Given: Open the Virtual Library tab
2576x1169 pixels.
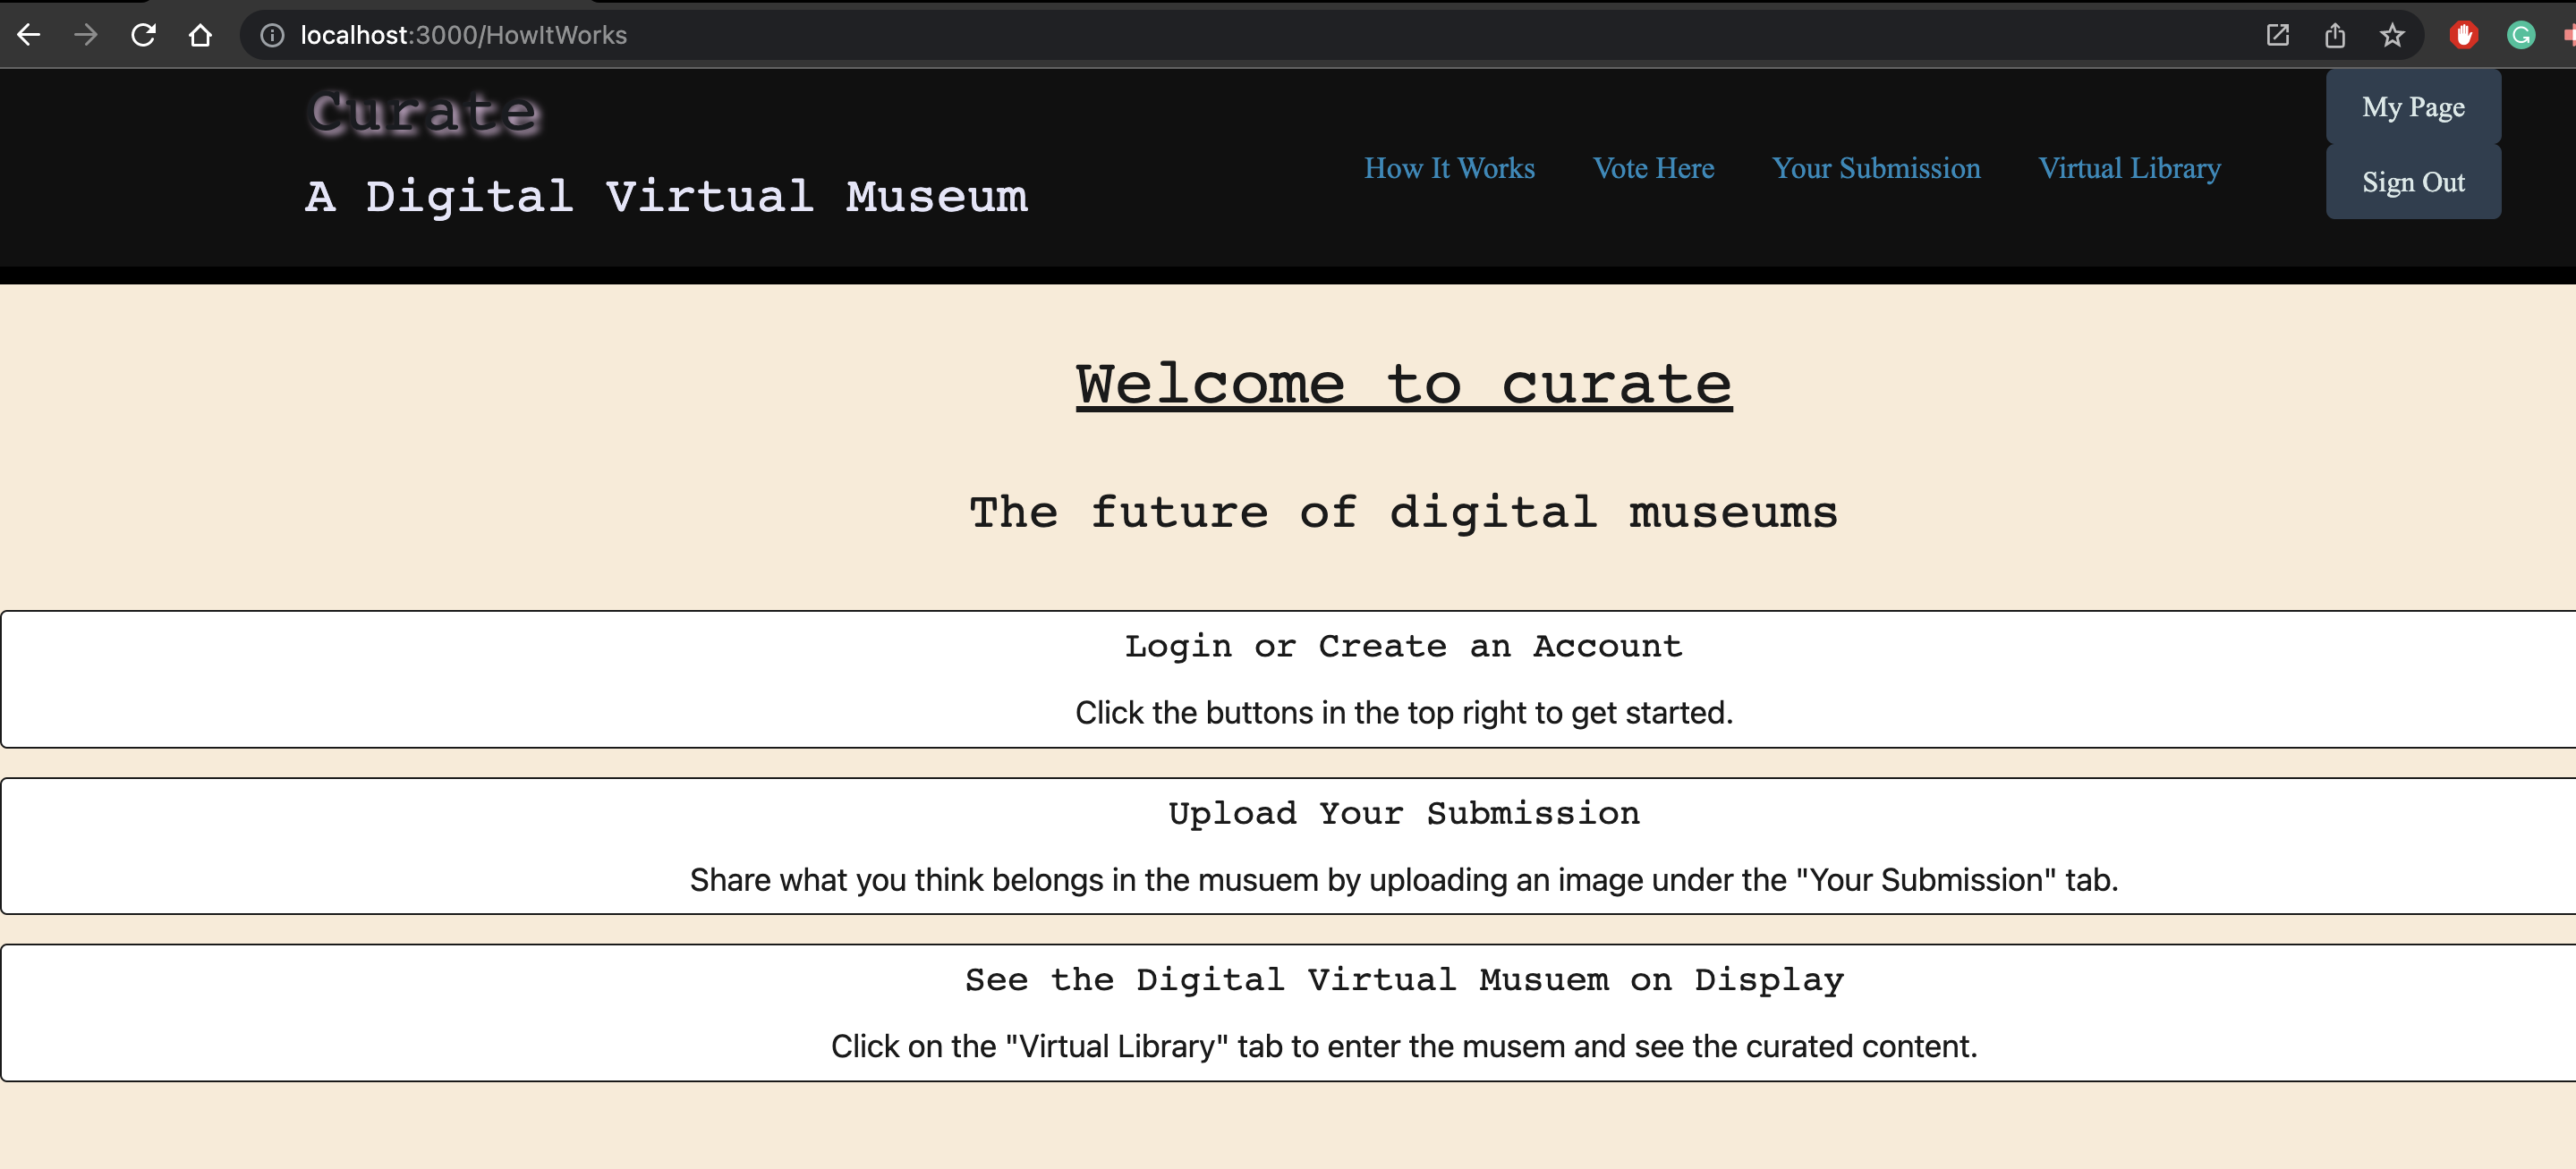Looking at the screenshot, I should pyautogui.click(x=2129, y=168).
